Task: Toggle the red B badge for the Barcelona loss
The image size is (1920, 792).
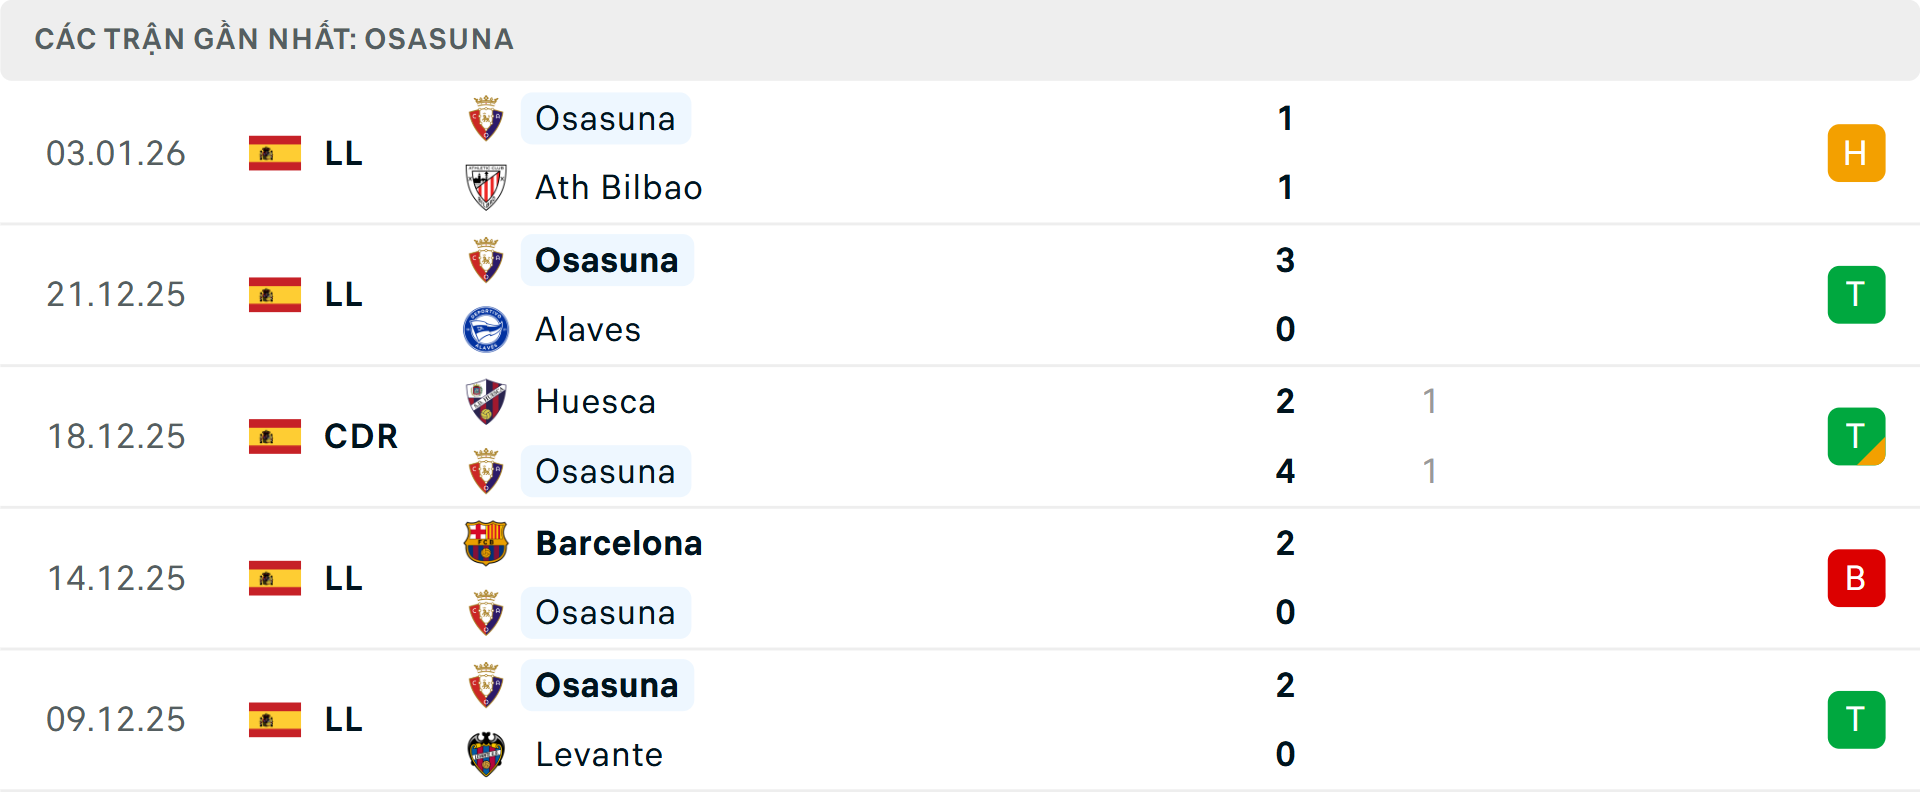Action: [x=1856, y=578]
